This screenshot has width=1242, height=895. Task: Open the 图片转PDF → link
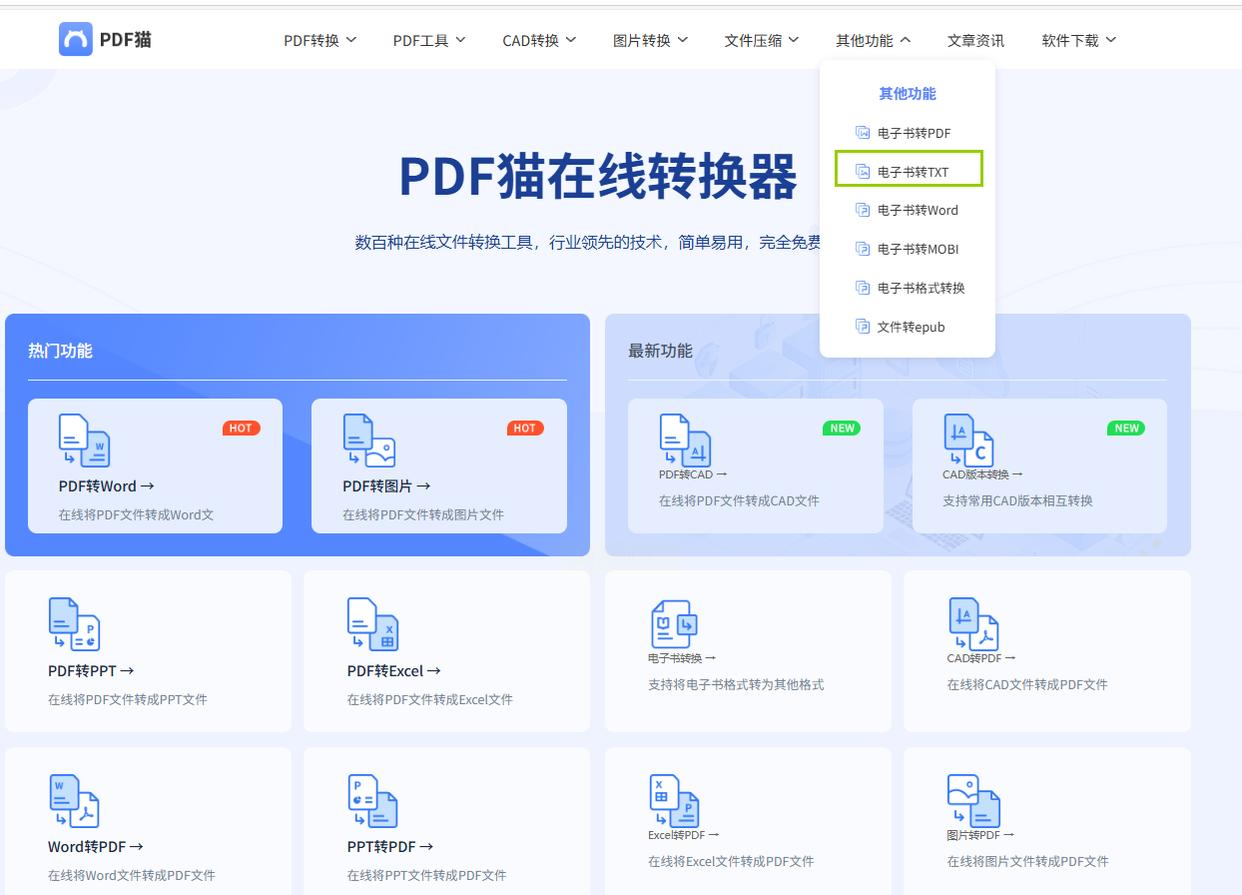pyautogui.click(x=980, y=834)
